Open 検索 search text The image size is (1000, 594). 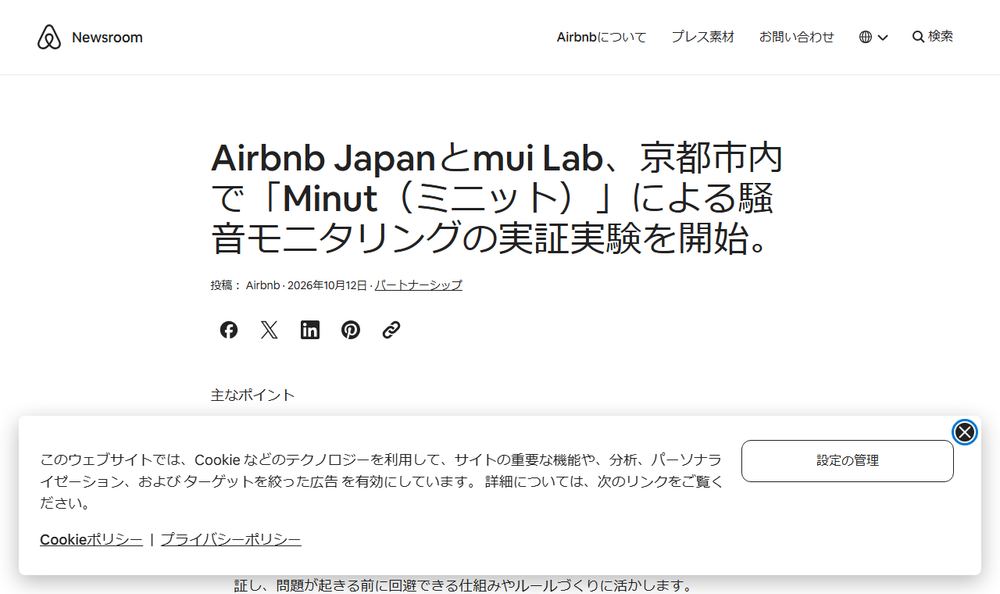point(941,36)
